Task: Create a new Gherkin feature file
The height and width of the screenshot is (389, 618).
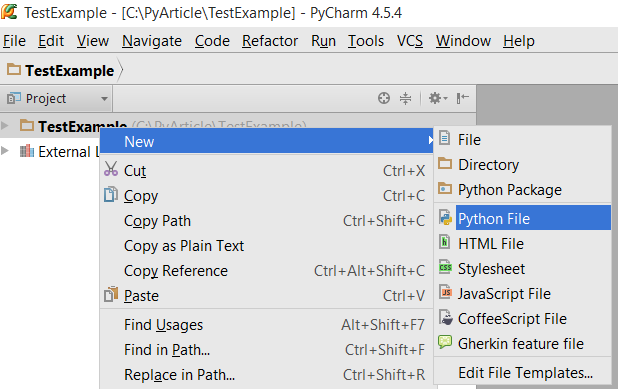Action: click(523, 344)
